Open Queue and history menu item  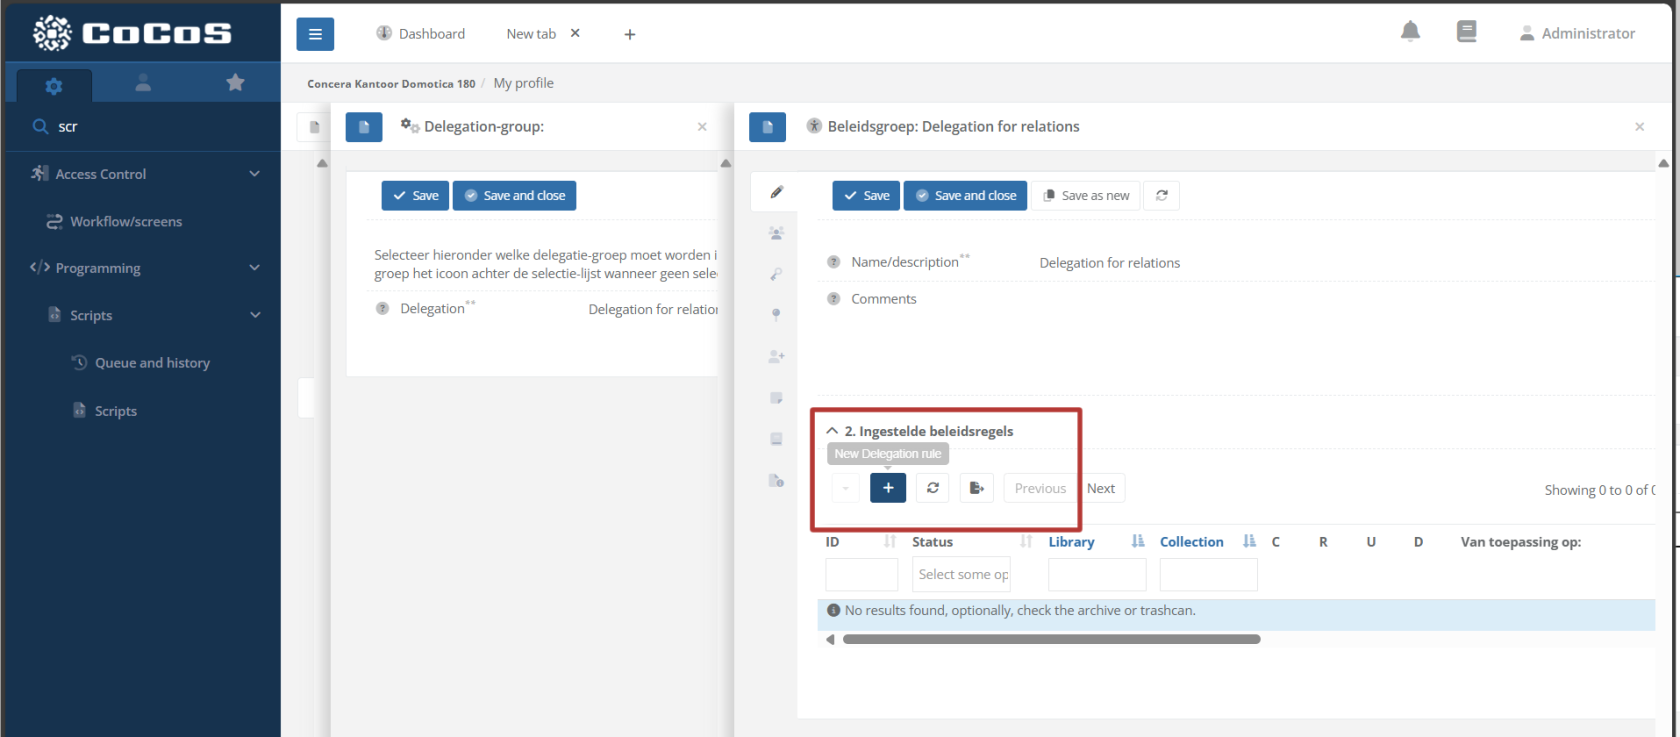152,363
